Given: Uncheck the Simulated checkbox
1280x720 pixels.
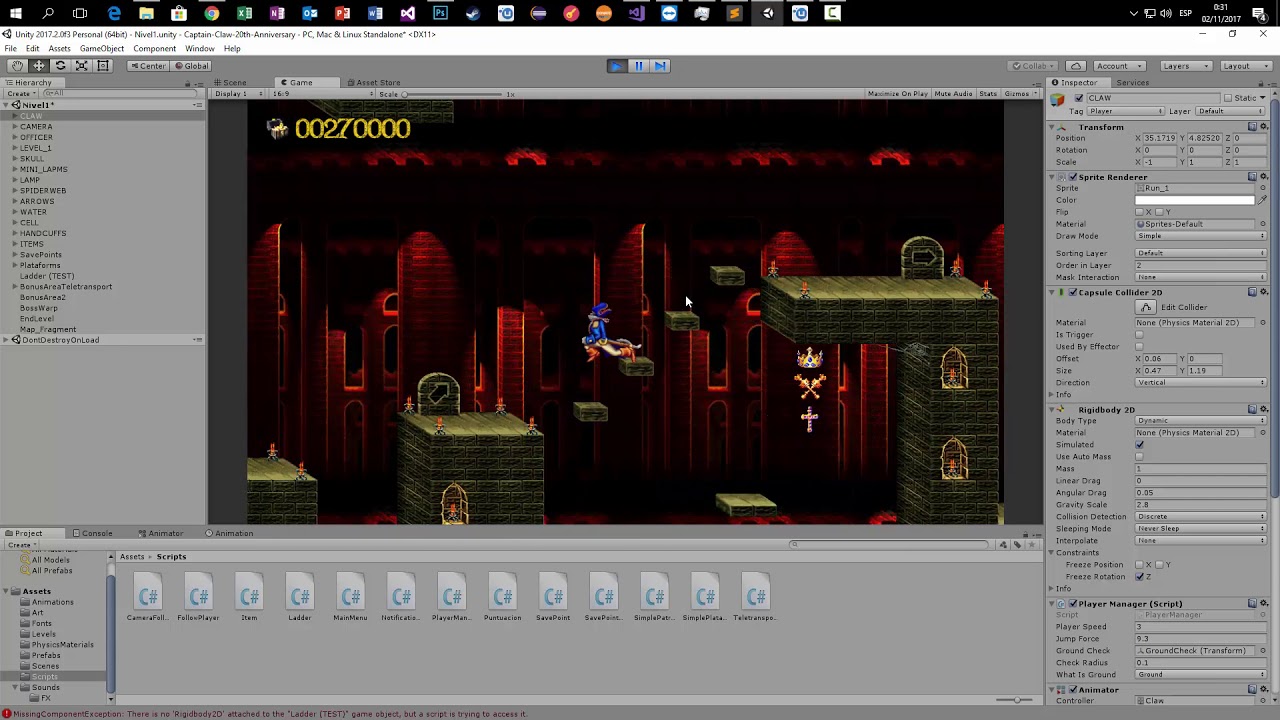Looking at the screenshot, I should [x=1140, y=445].
